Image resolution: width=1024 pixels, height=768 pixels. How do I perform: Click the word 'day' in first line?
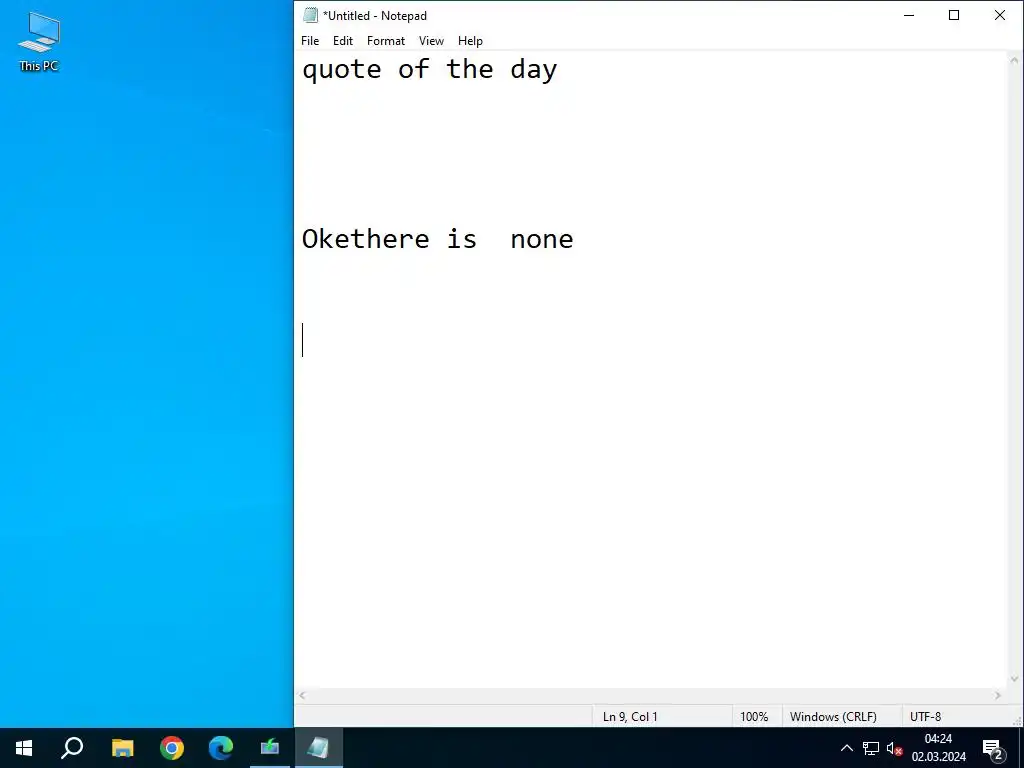coord(534,69)
